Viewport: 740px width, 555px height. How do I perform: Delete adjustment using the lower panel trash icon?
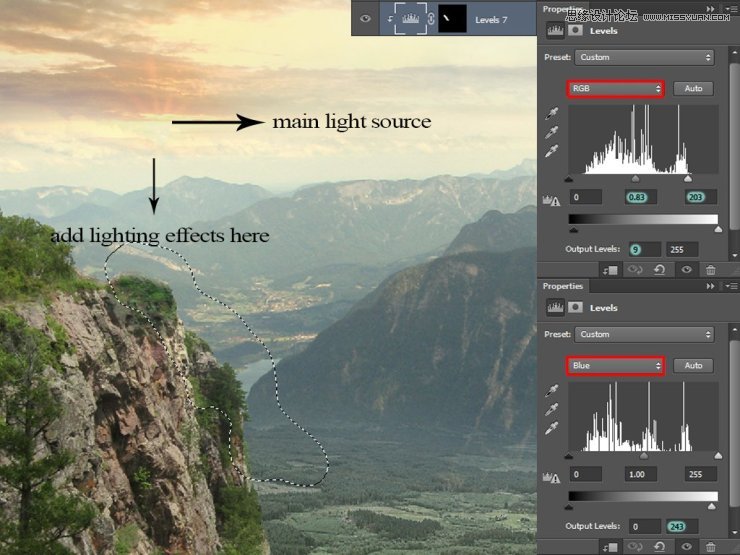click(x=710, y=546)
